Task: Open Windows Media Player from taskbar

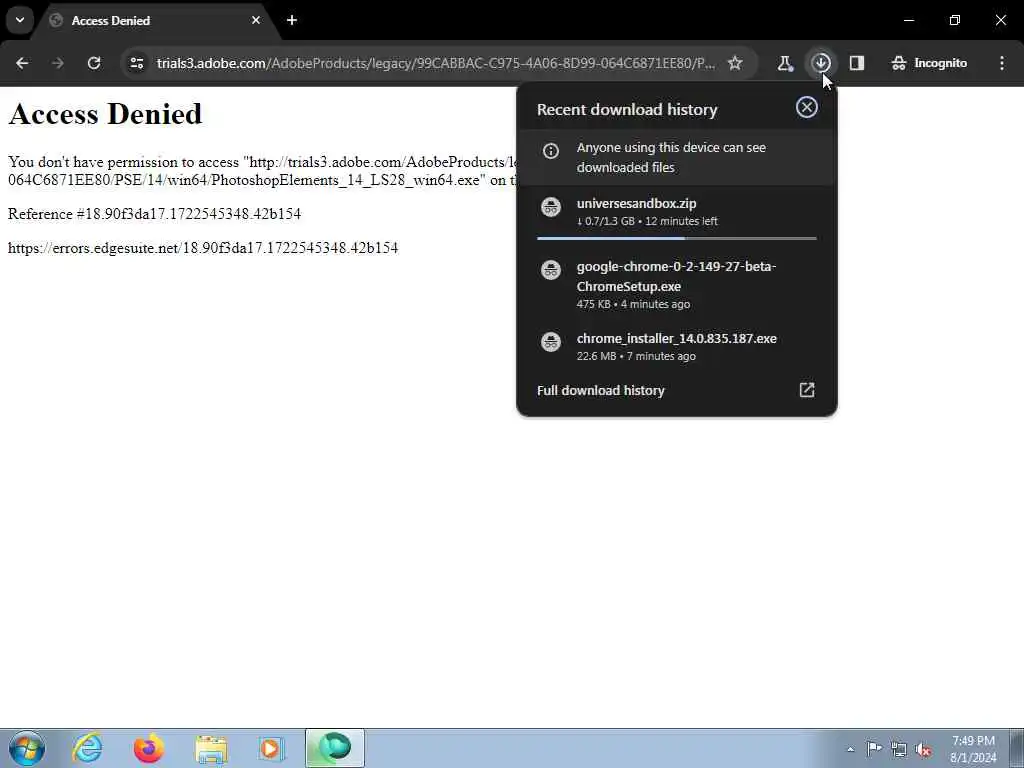Action: point(270,748)
